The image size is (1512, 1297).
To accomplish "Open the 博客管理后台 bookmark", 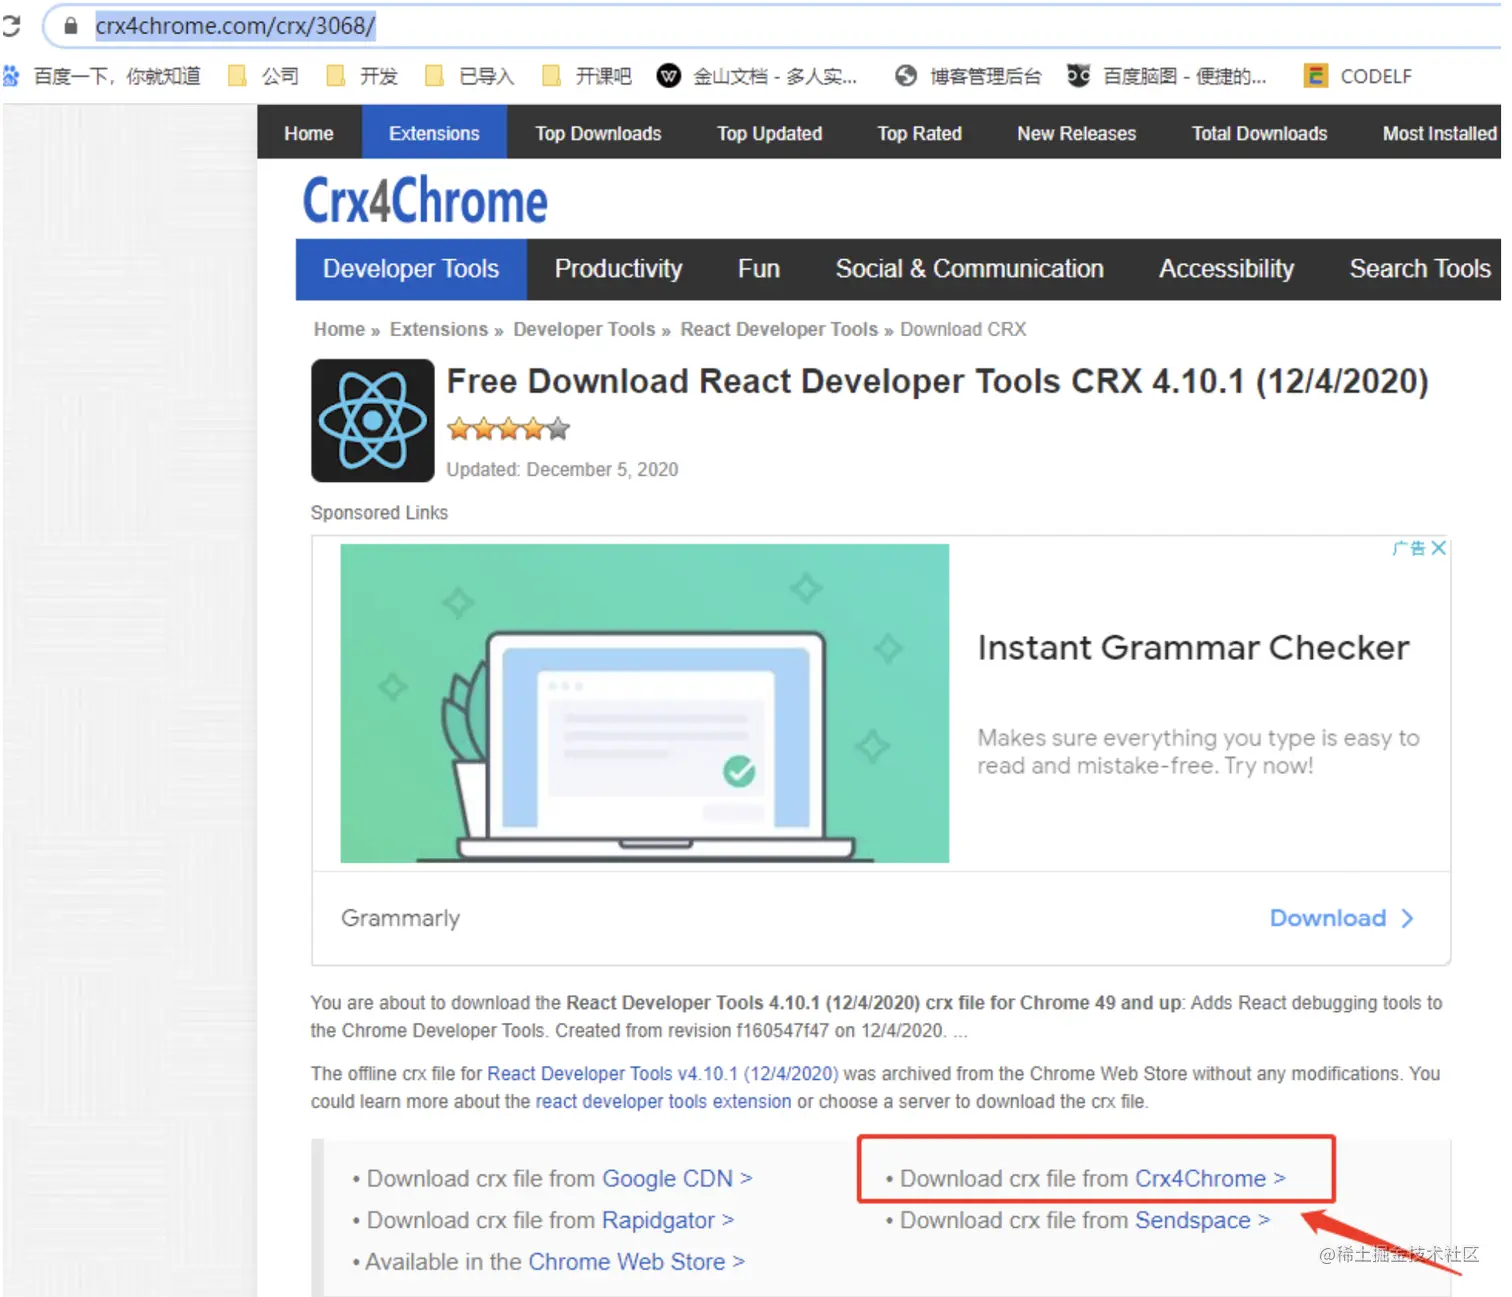I will pyautogui.click(x=968, y=76).
